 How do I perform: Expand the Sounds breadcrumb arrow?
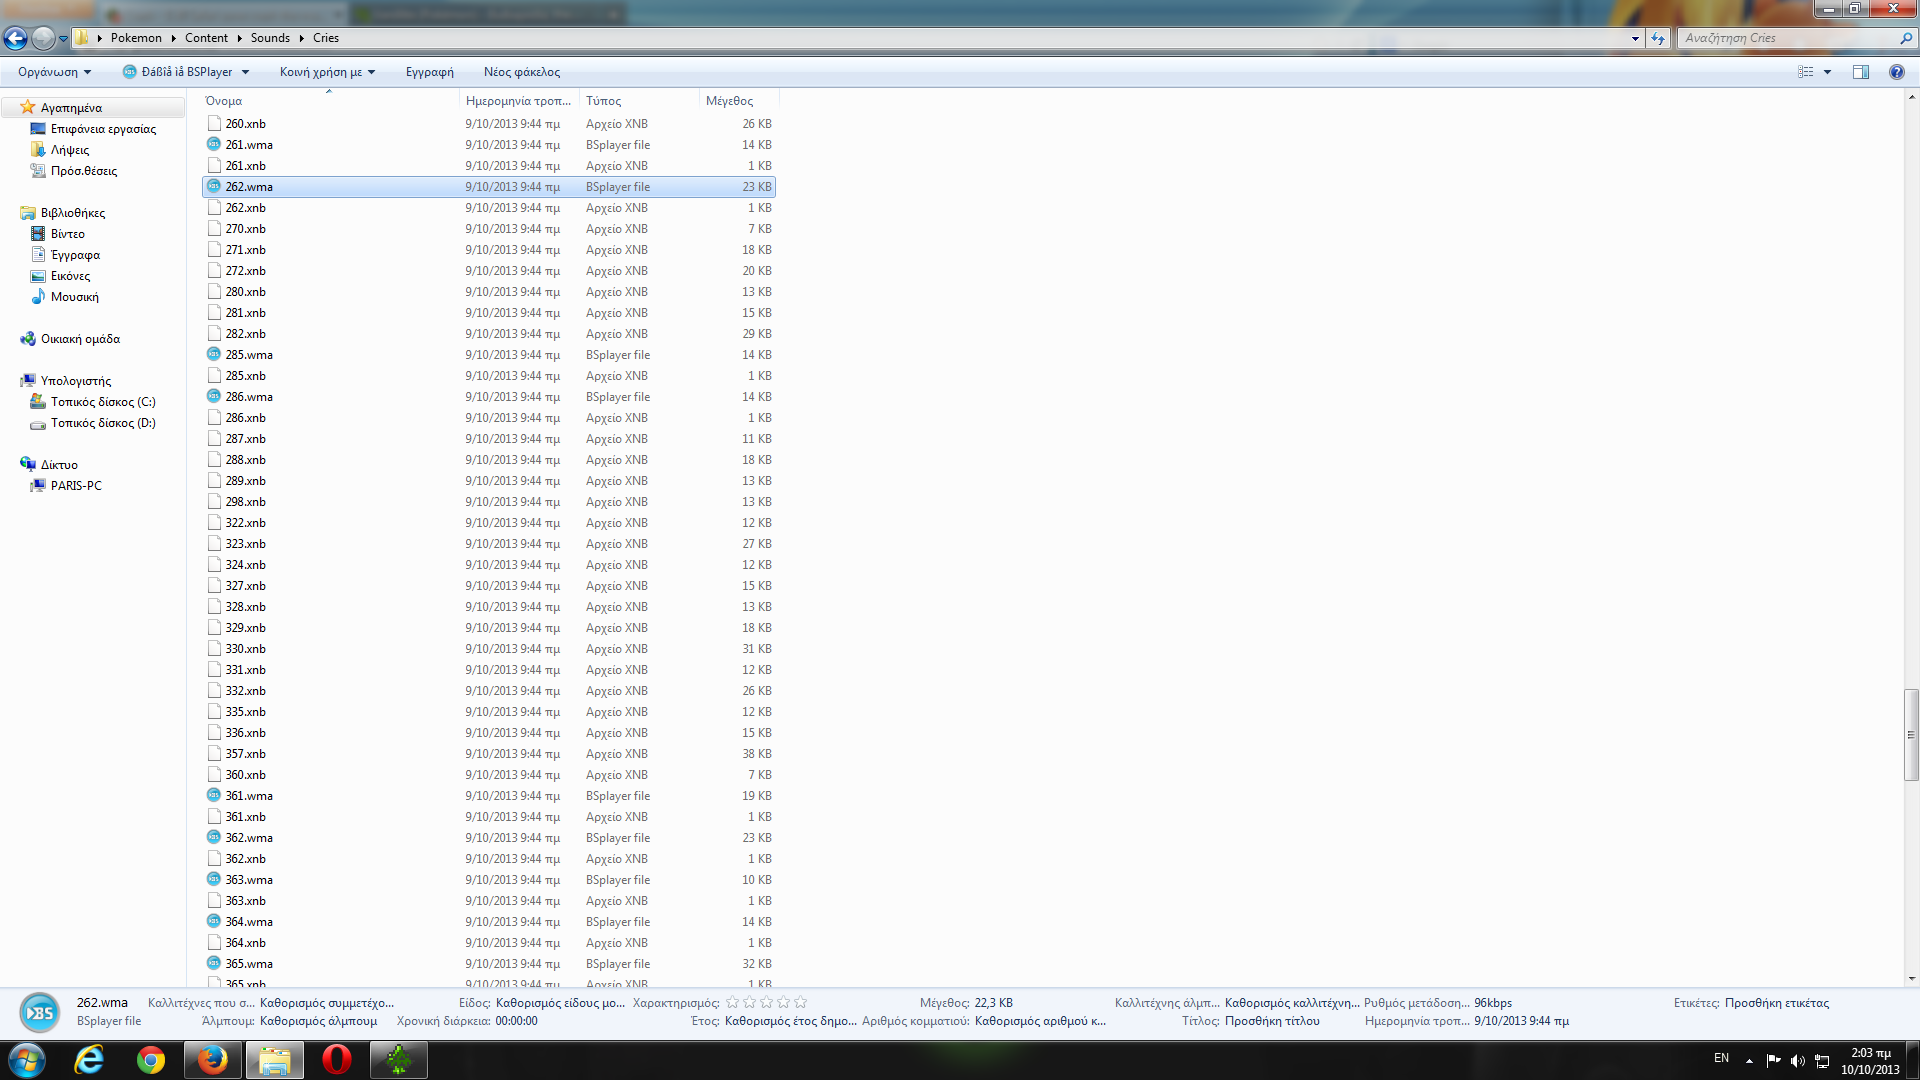(301, 38)
